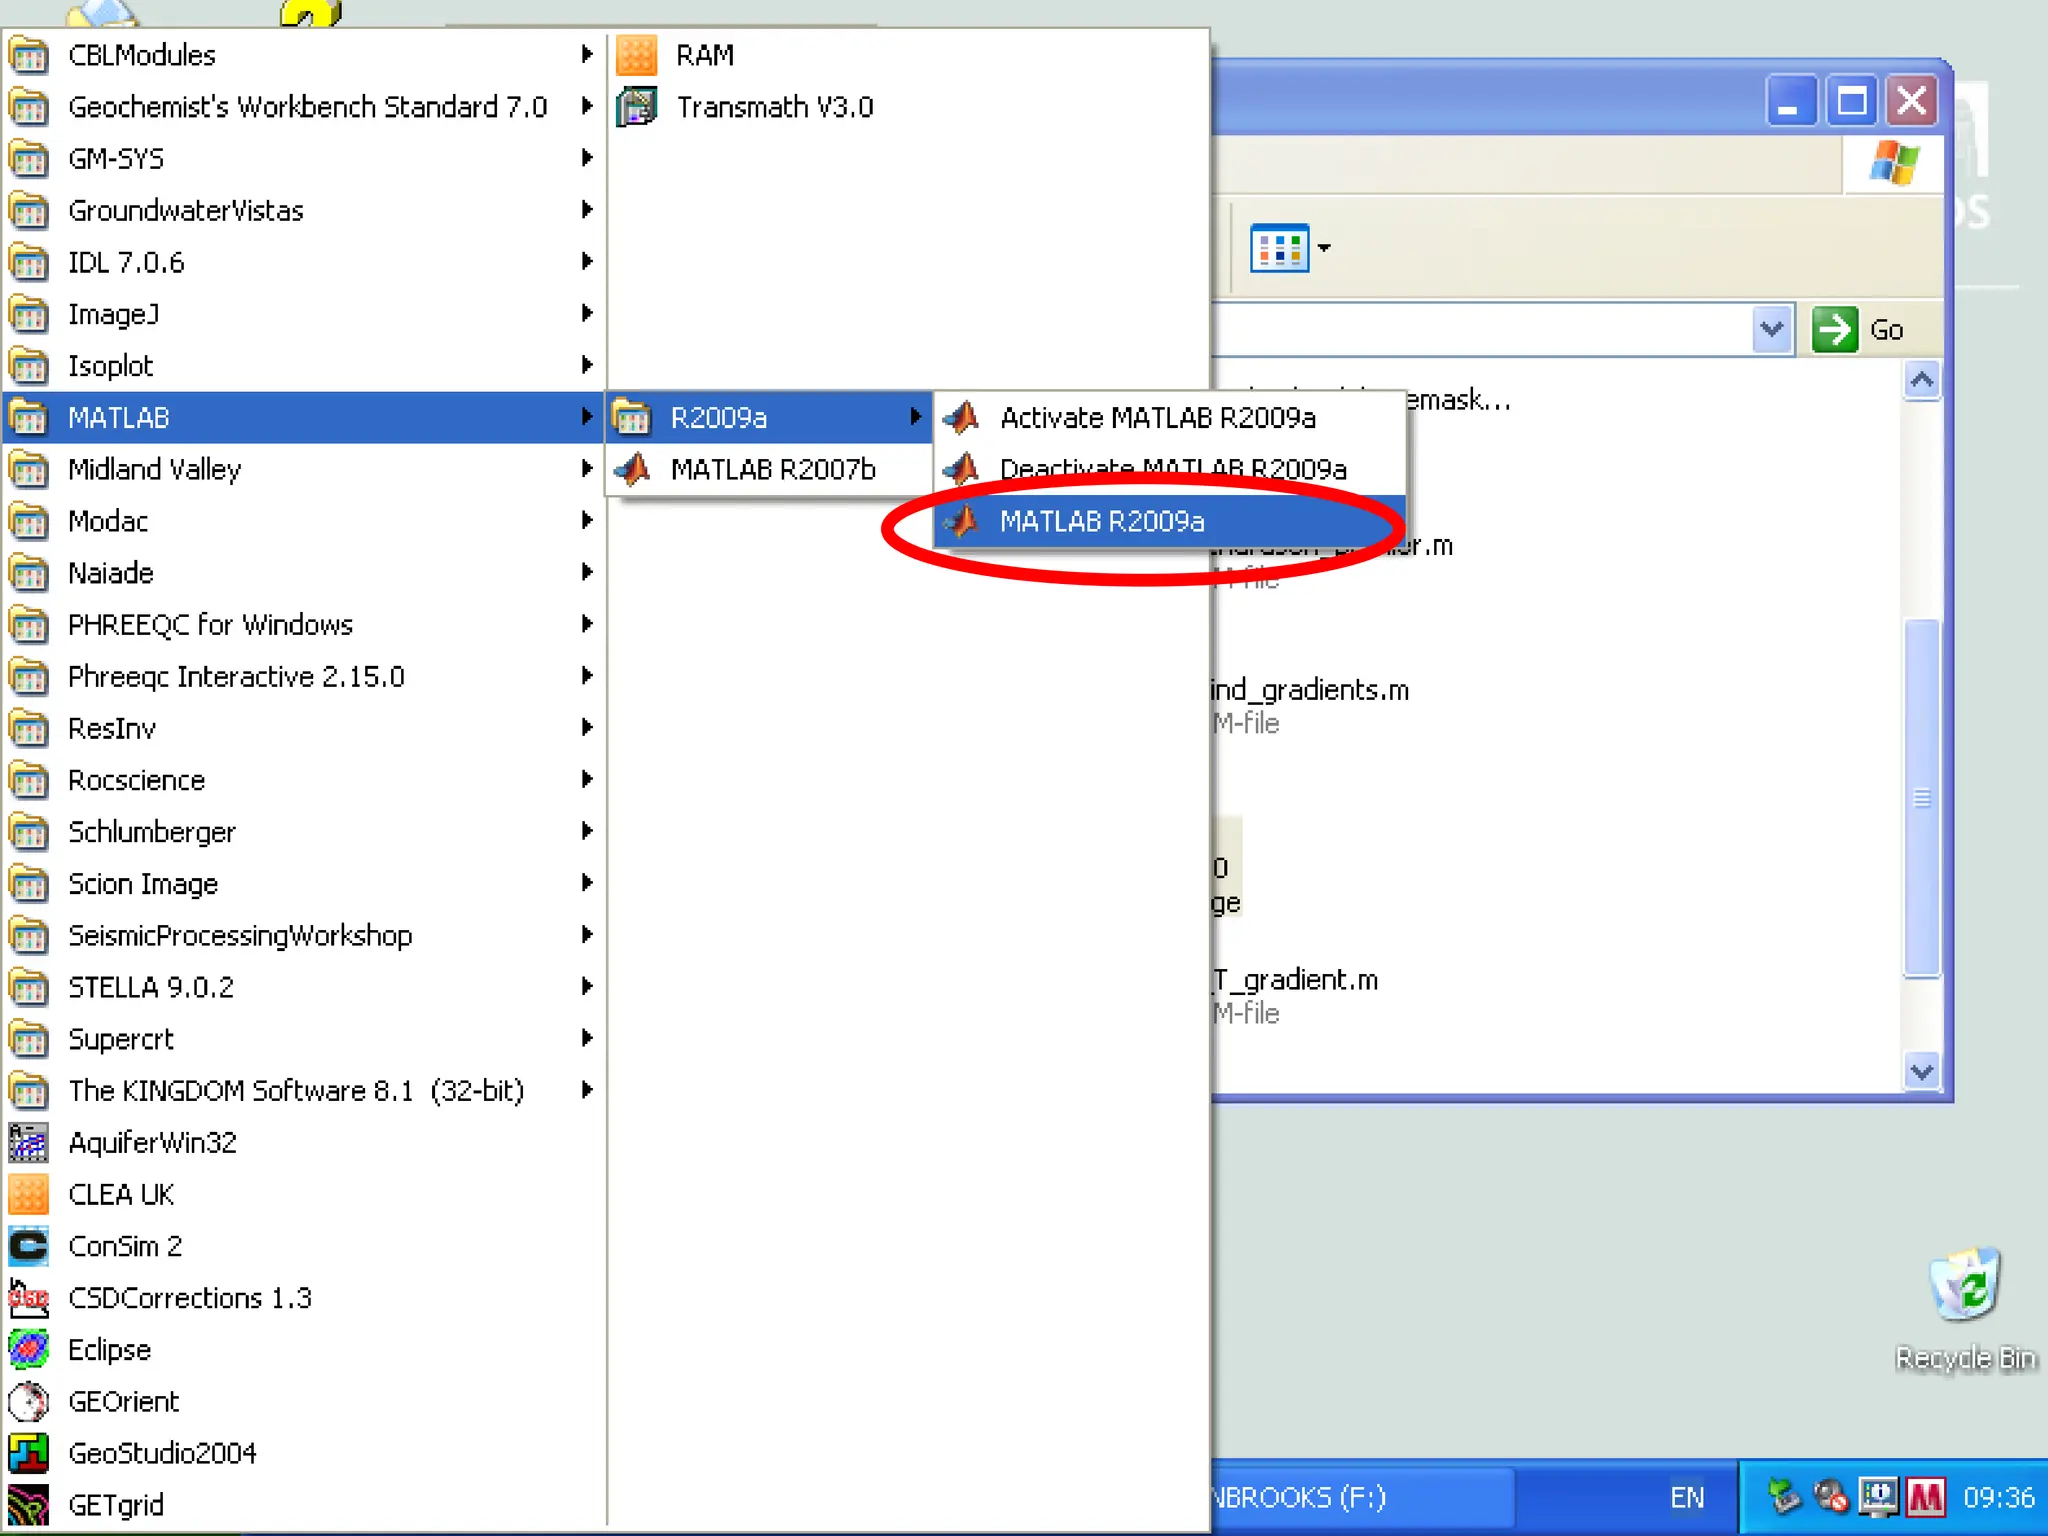
Task: Click the scrollbar down arrow in Explorer window
Action: pyautogui.click(x=1921, y=1072)
